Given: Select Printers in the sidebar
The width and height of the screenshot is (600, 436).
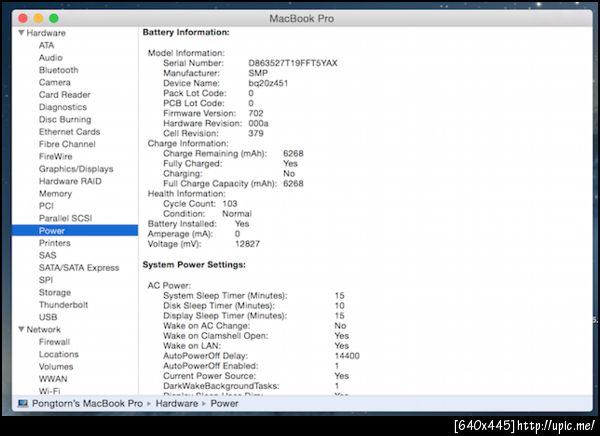Looking at the screenshot, I should coord(55,243).
